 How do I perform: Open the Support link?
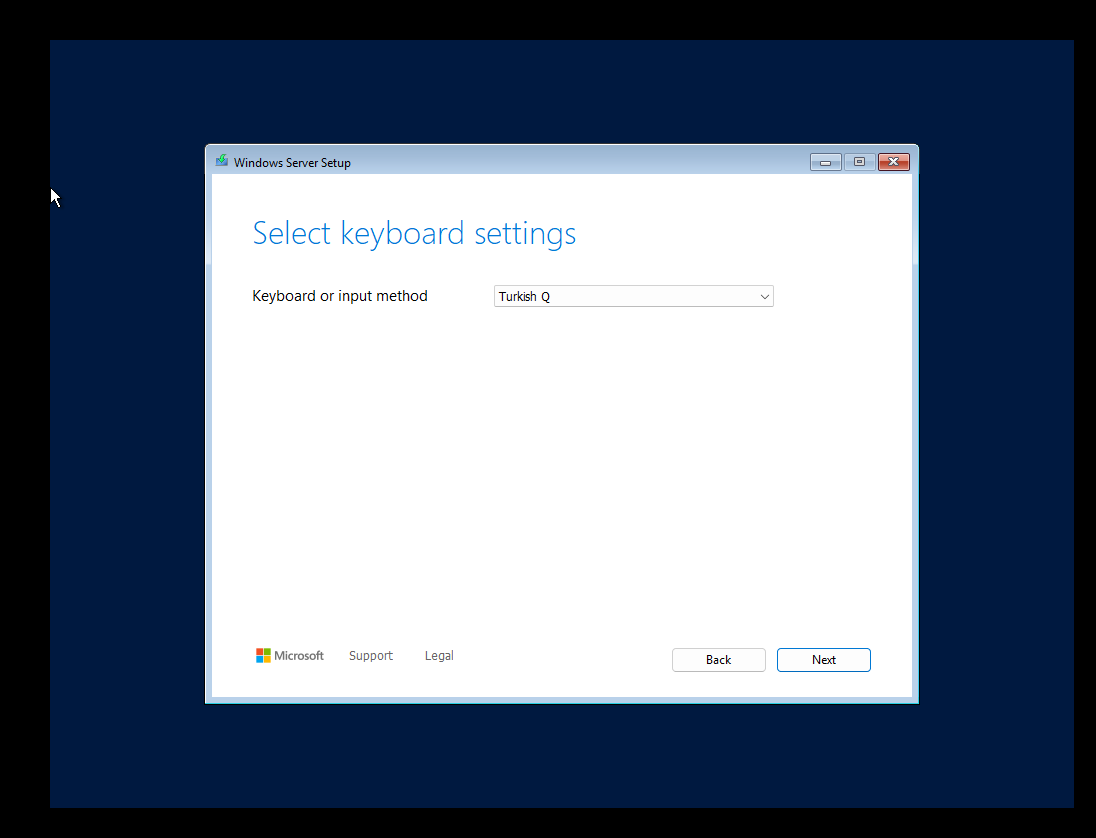pyautogui.click(x=371, y=656)
